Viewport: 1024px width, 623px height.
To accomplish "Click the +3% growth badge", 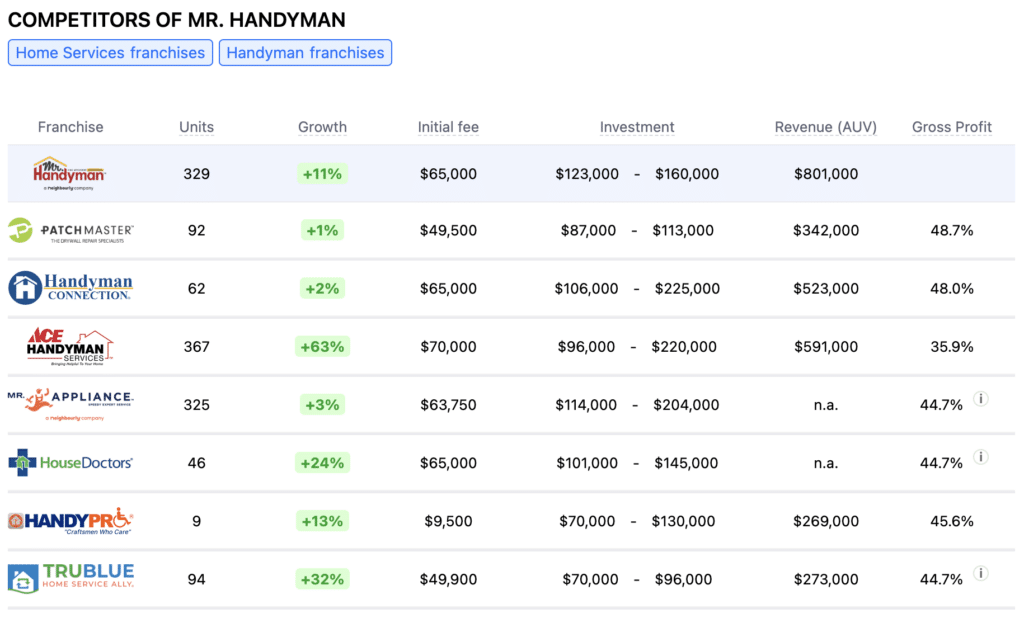I will [322, 405].
